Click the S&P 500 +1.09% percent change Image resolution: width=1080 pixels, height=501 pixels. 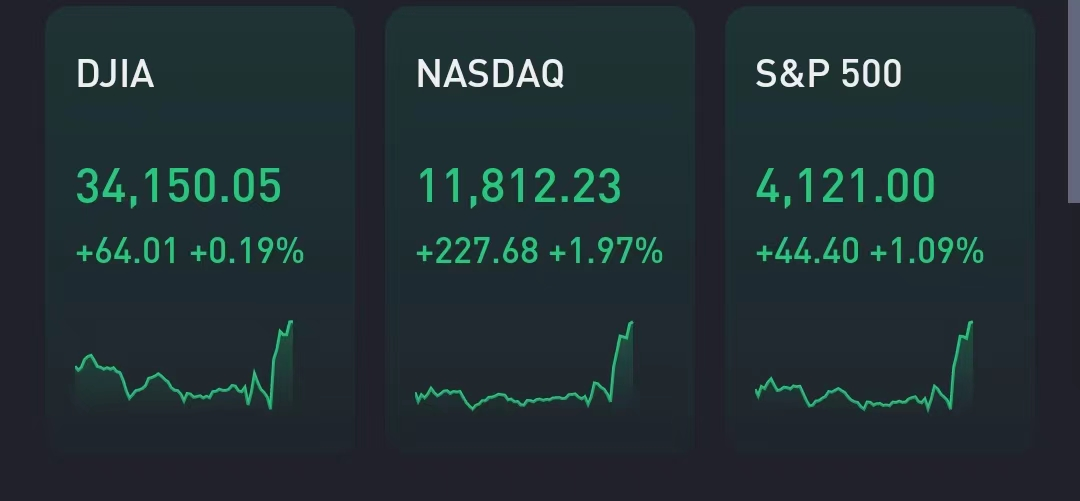(927, 252)
